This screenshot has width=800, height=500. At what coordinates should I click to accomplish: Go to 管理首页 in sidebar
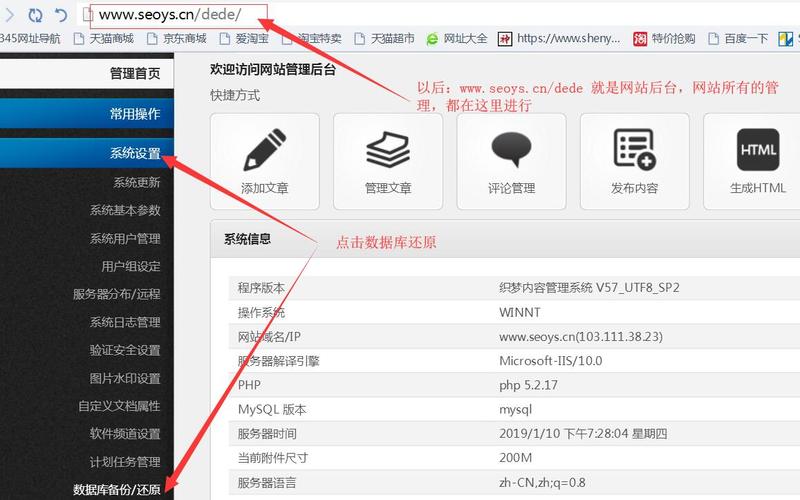(87, 74)
